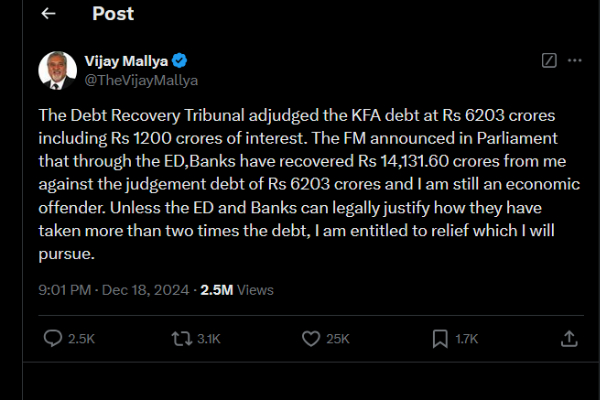Image resolution: width=600 pixels, height=400 pixels.
Task: View the 2.5M Views analytics
Action: click(x=238, y=290)
